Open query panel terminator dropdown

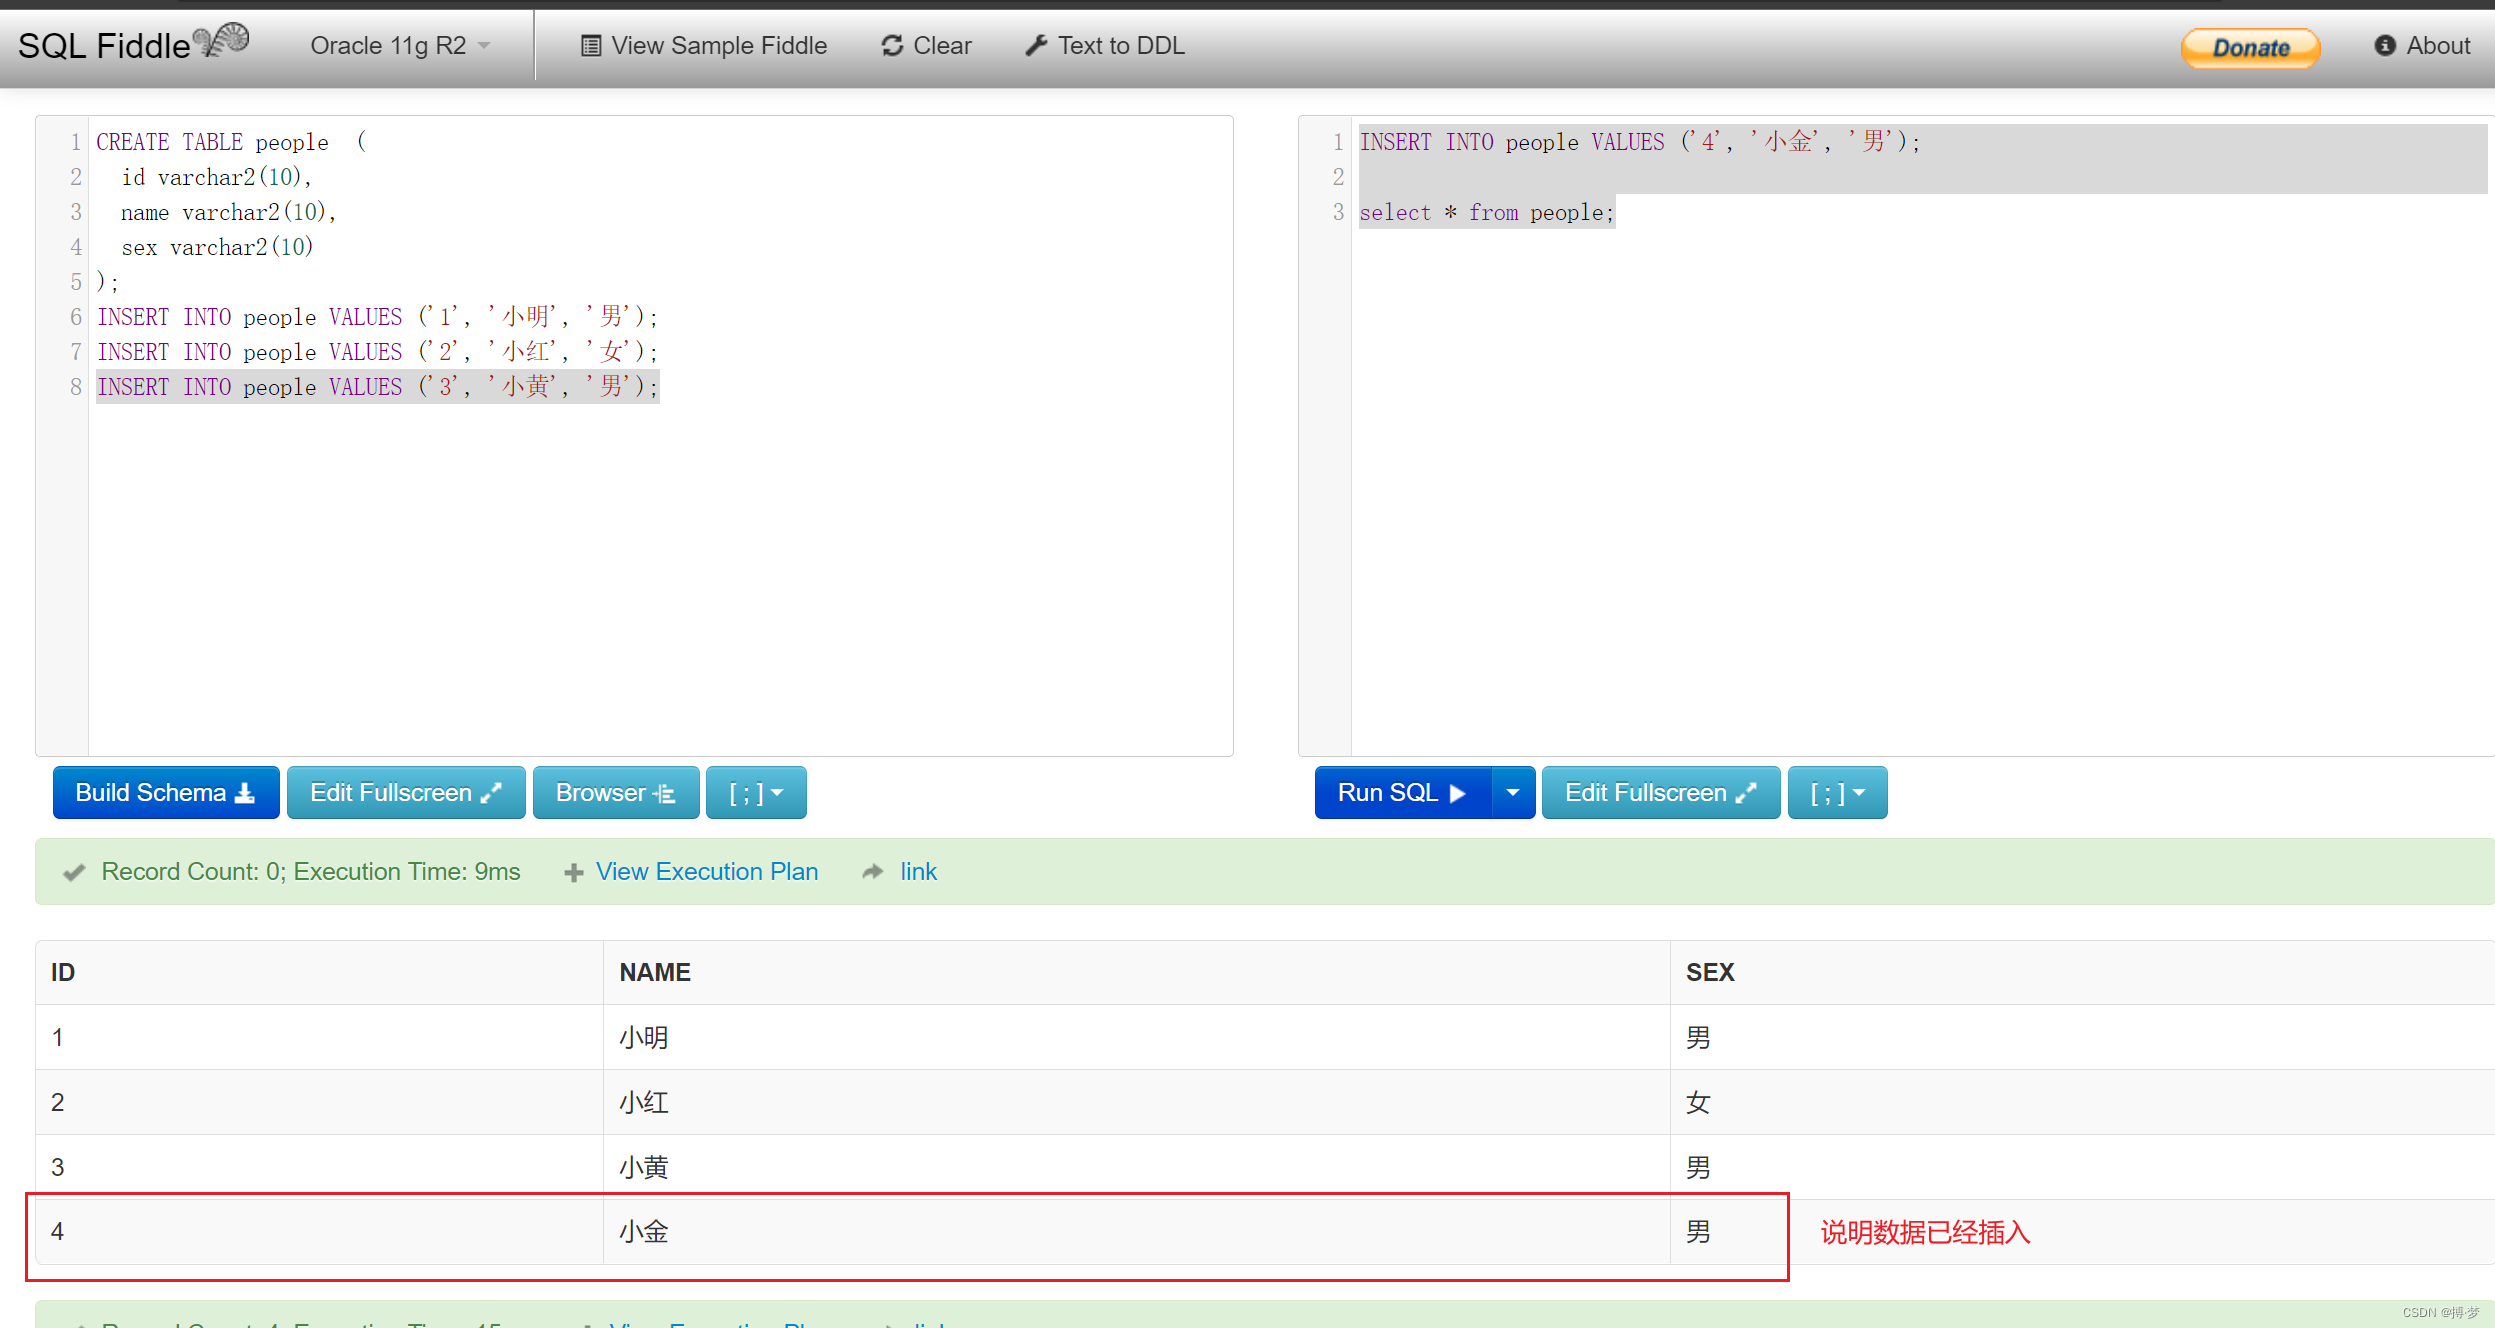pos(1837,793)
